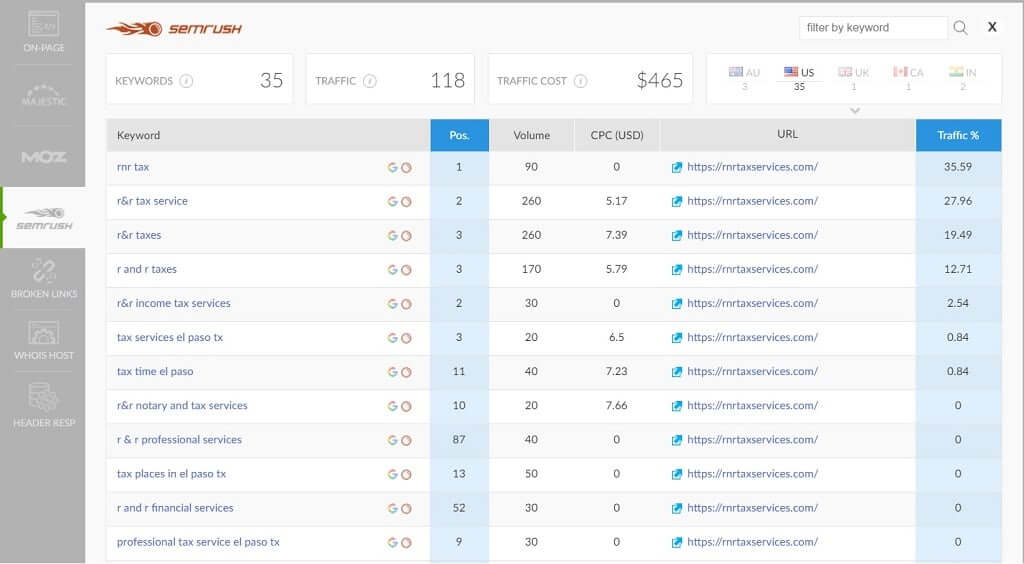Click the 'rnr tax' keyword
The width and height of the screenshot is (1024, 564).
click(x=133, y=167)
